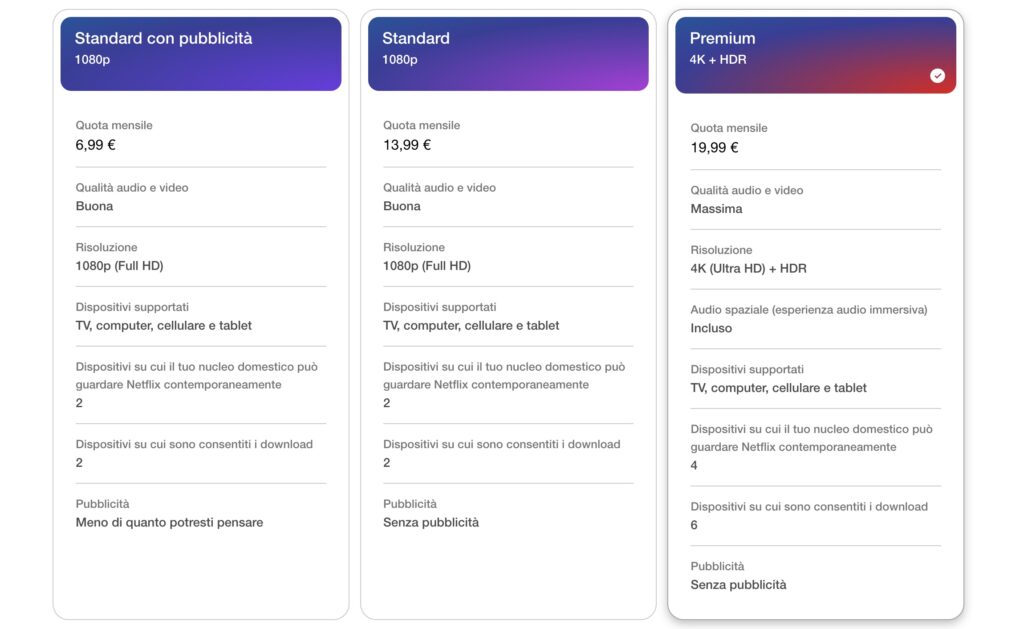Click 1080p (Full HD) in the Standard card
The width and height of the screenshot is (1024, 629).
[x=427, y=267]
